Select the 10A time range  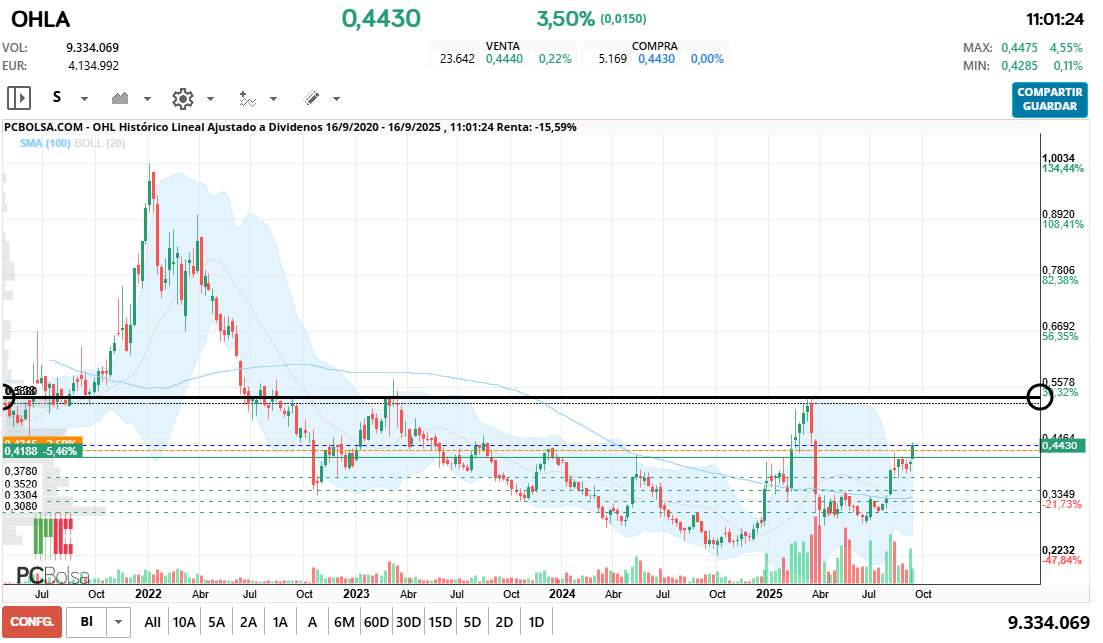click(x=184, y=622)
